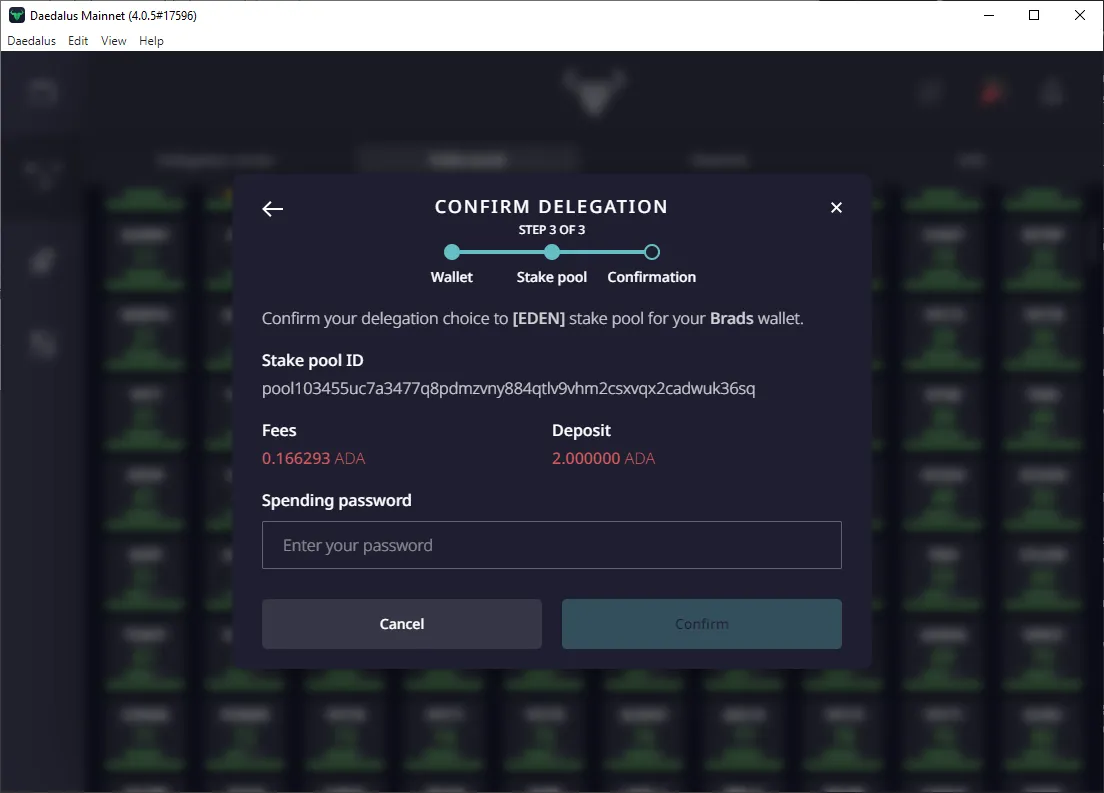
Task: Close the Daedalus Mainnet window
Action: pyautogui.click(x=1079, y=15)
